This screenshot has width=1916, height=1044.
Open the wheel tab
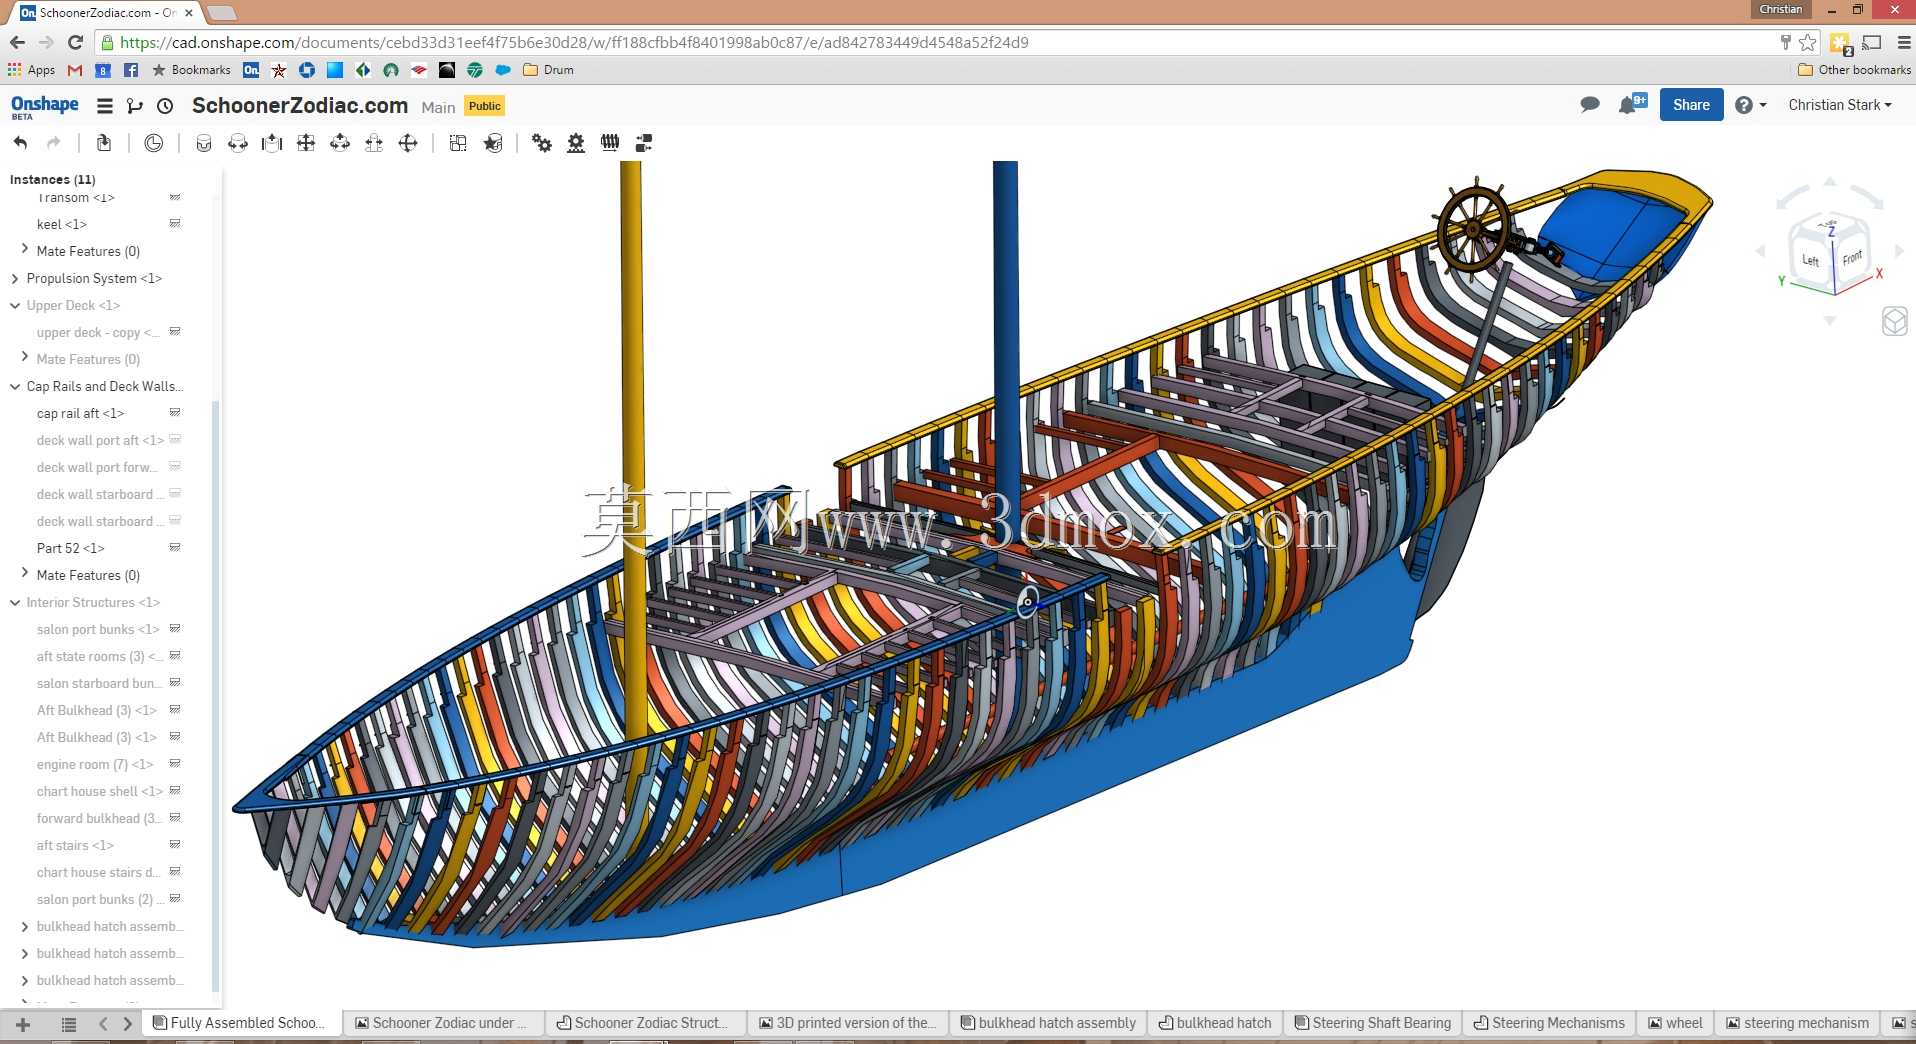tap(1676, 1023)
